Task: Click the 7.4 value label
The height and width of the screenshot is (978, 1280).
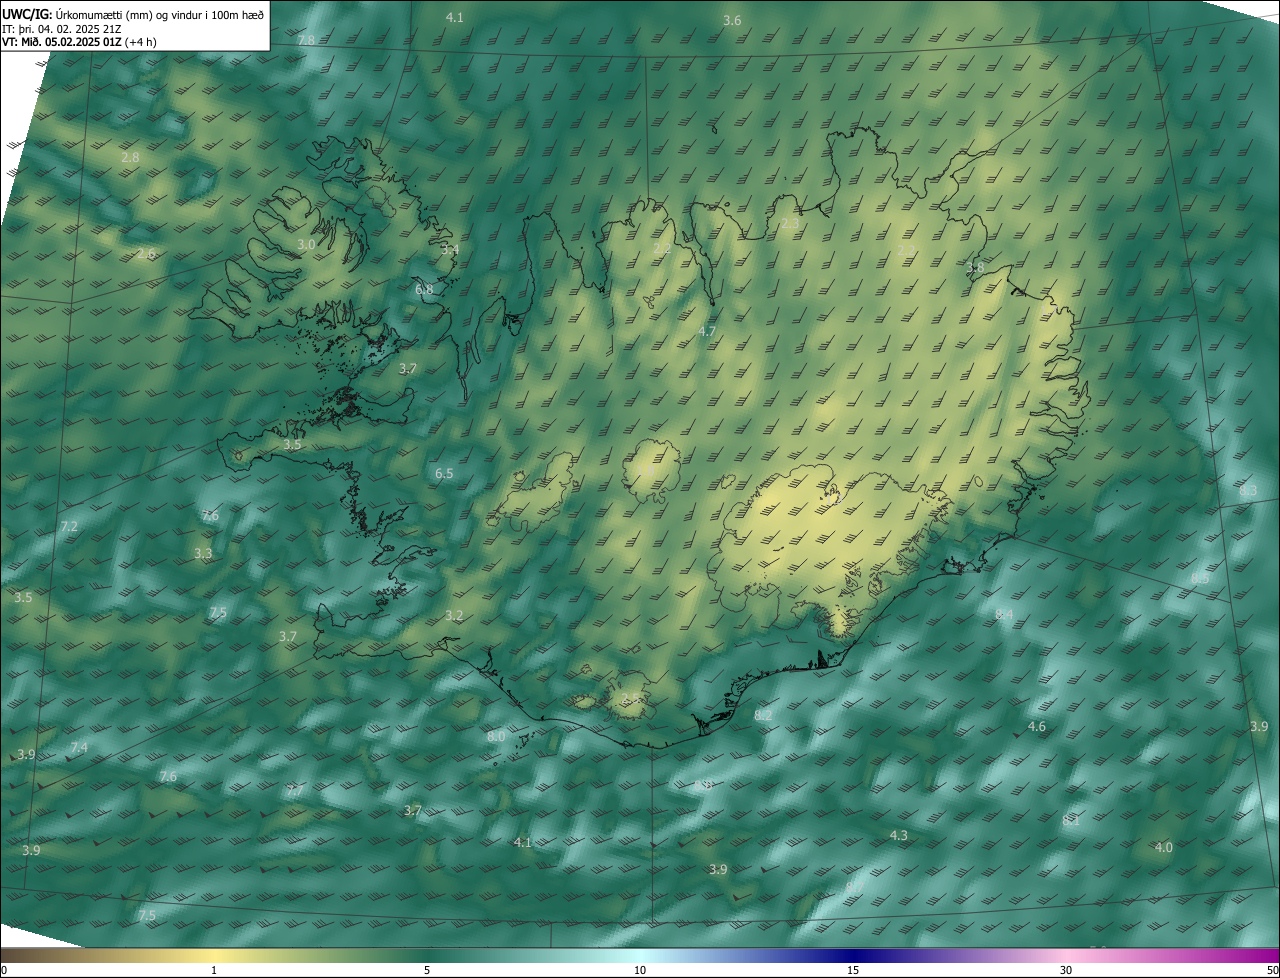Action: (x=79, y=748)
